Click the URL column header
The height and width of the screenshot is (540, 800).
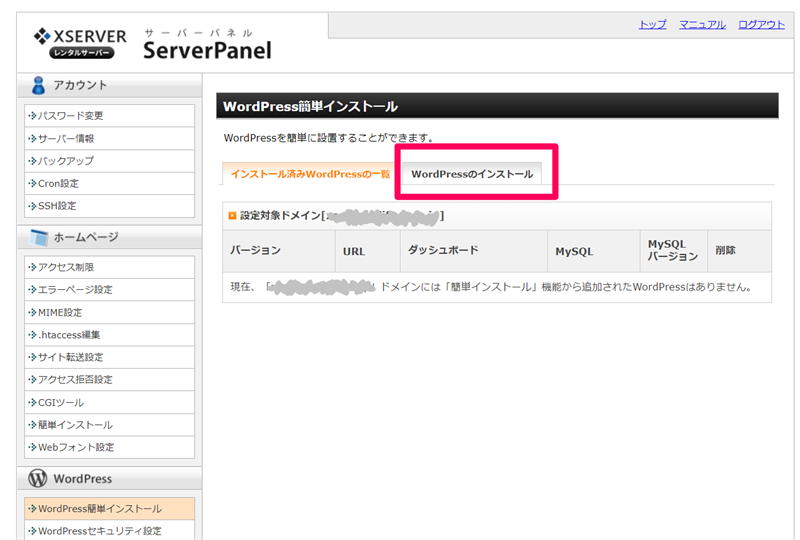367,251
